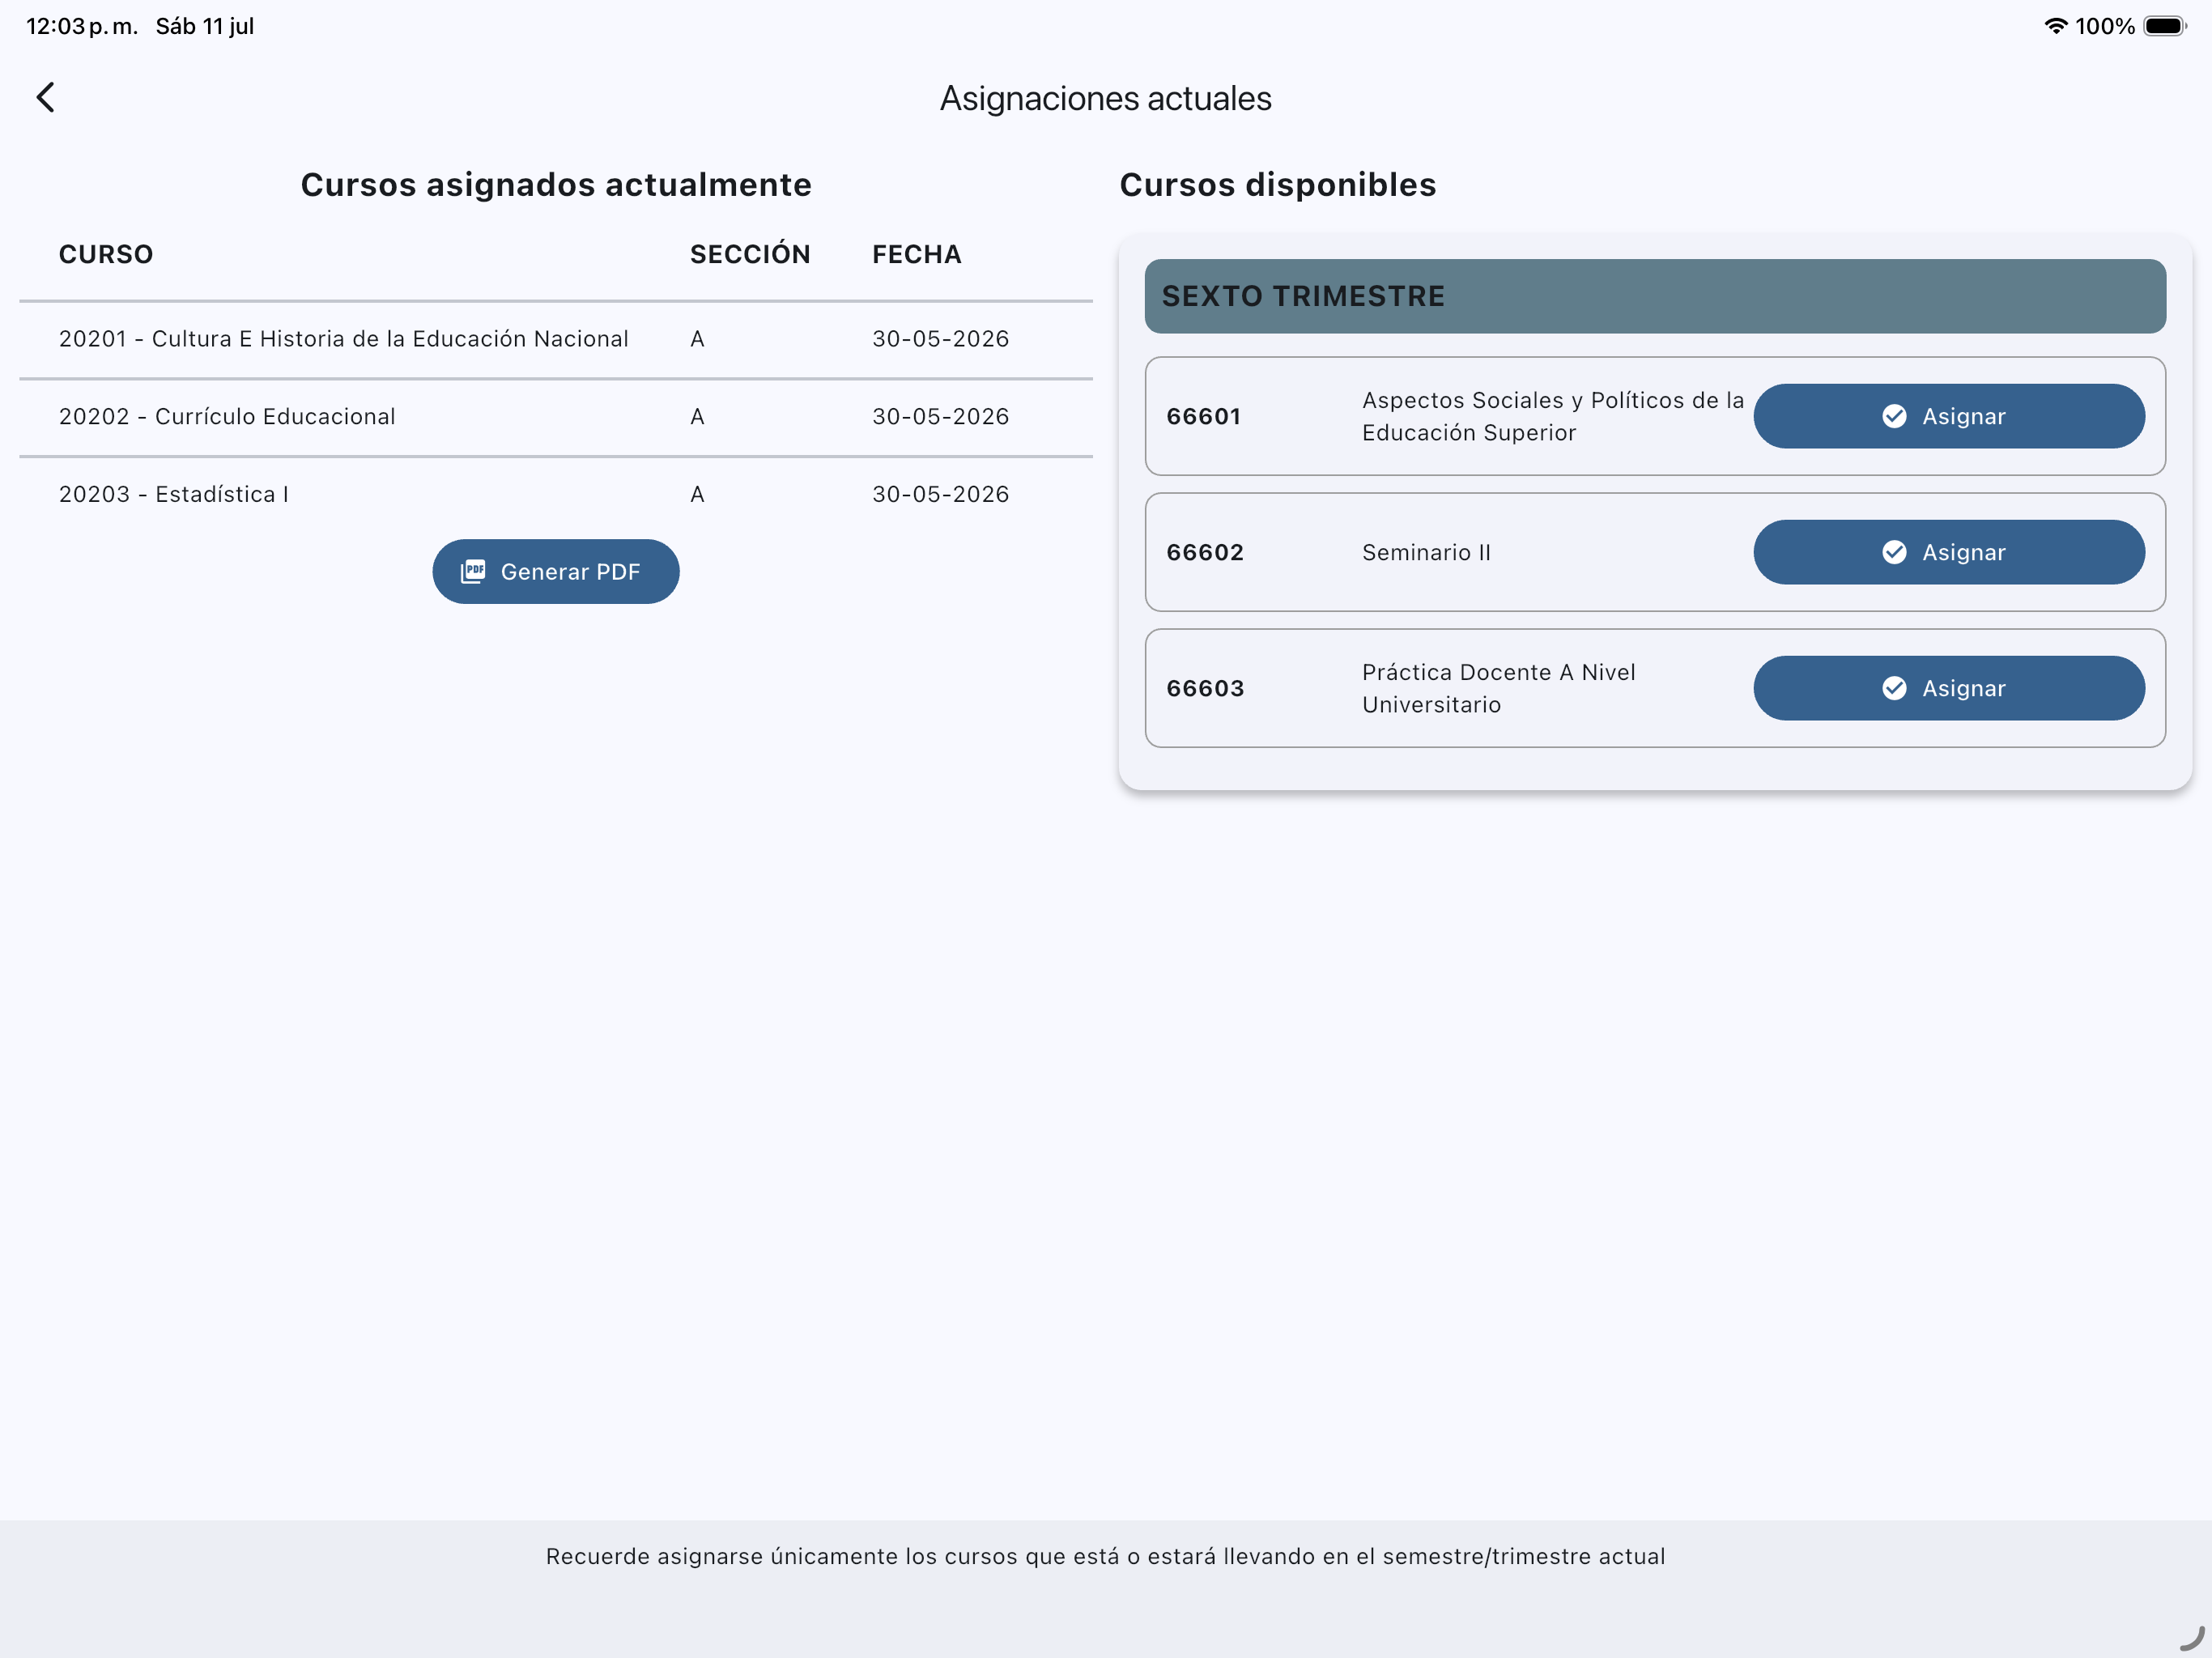Select row 20202 - Currículo Educacional
The width and height of the screenshot is (2212, 1658).
tap(555, 417)
